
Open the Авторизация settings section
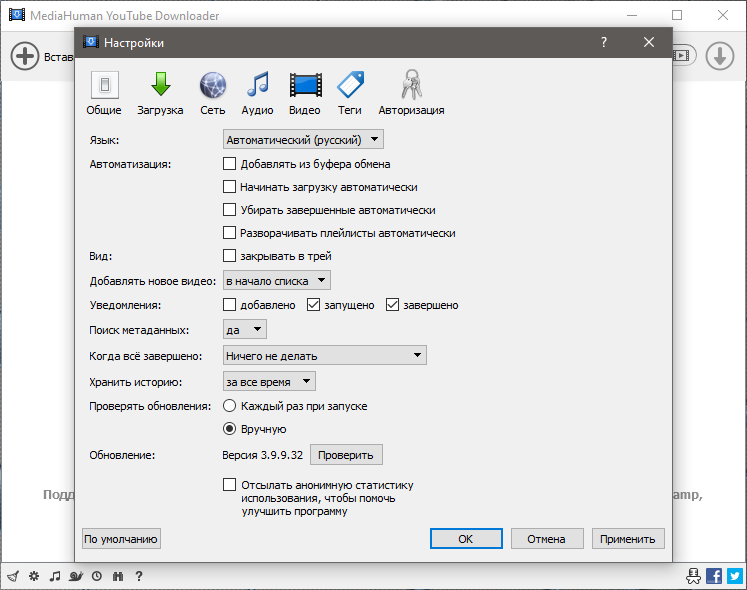coord(411,93)
